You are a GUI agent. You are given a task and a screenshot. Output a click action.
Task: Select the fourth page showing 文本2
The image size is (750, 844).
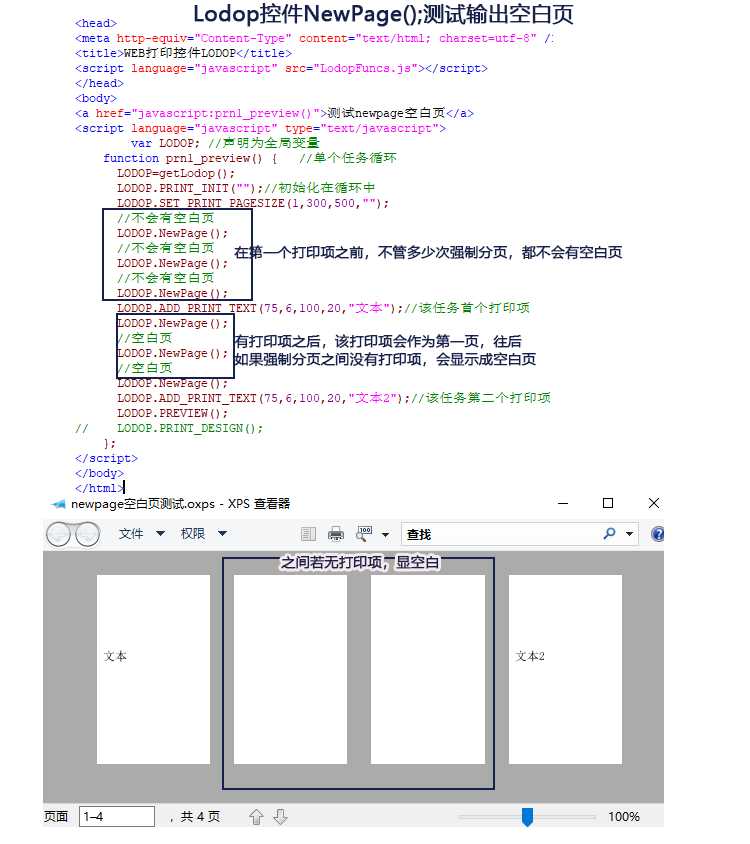[565, 669]
